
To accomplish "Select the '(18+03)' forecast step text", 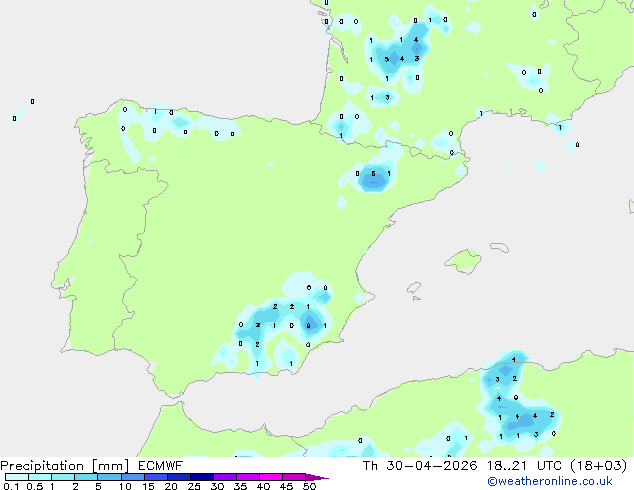I will [599, 466].
